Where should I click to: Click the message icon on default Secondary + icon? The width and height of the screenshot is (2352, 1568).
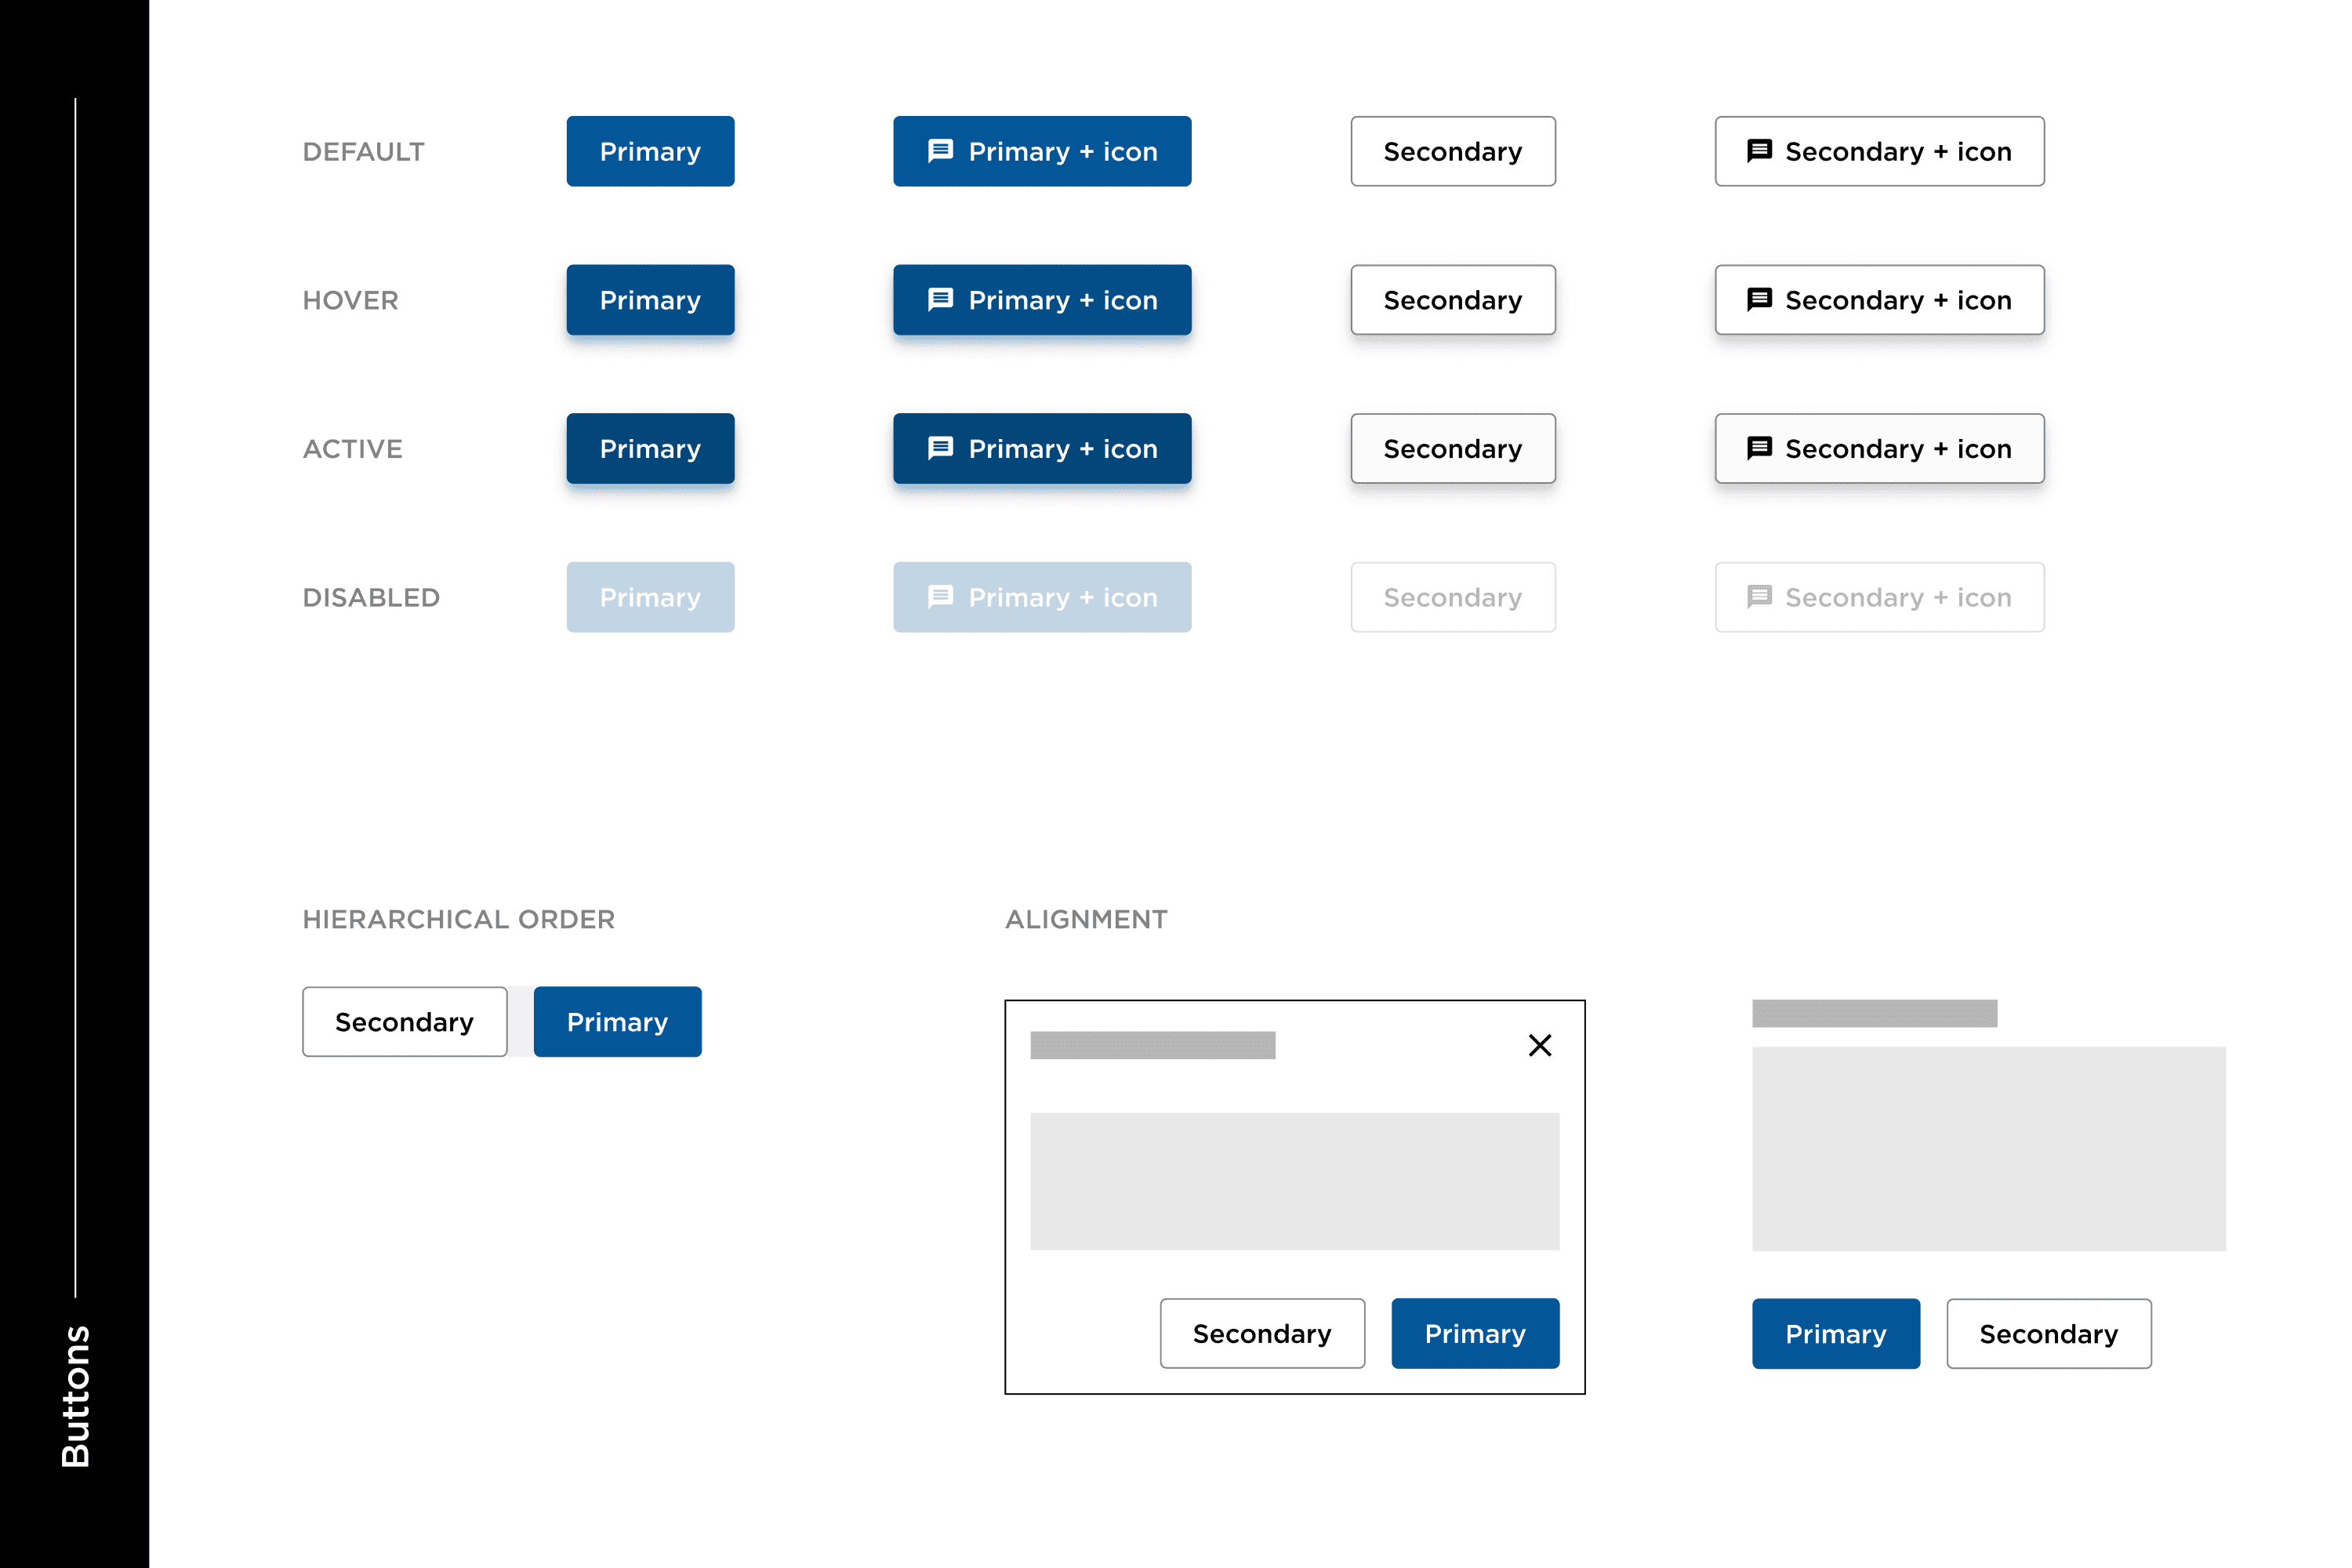click(1751, 149)
